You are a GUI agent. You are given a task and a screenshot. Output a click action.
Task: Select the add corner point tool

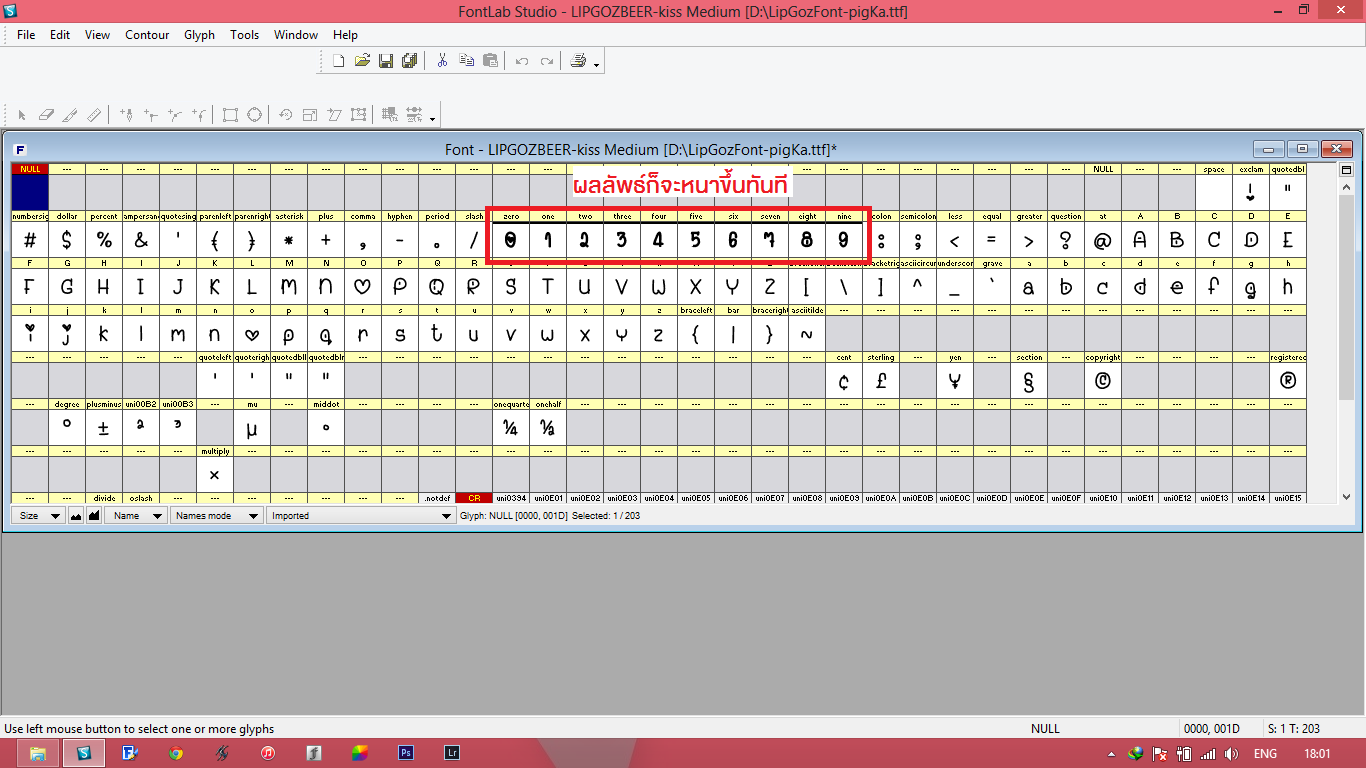click(150, 115)
